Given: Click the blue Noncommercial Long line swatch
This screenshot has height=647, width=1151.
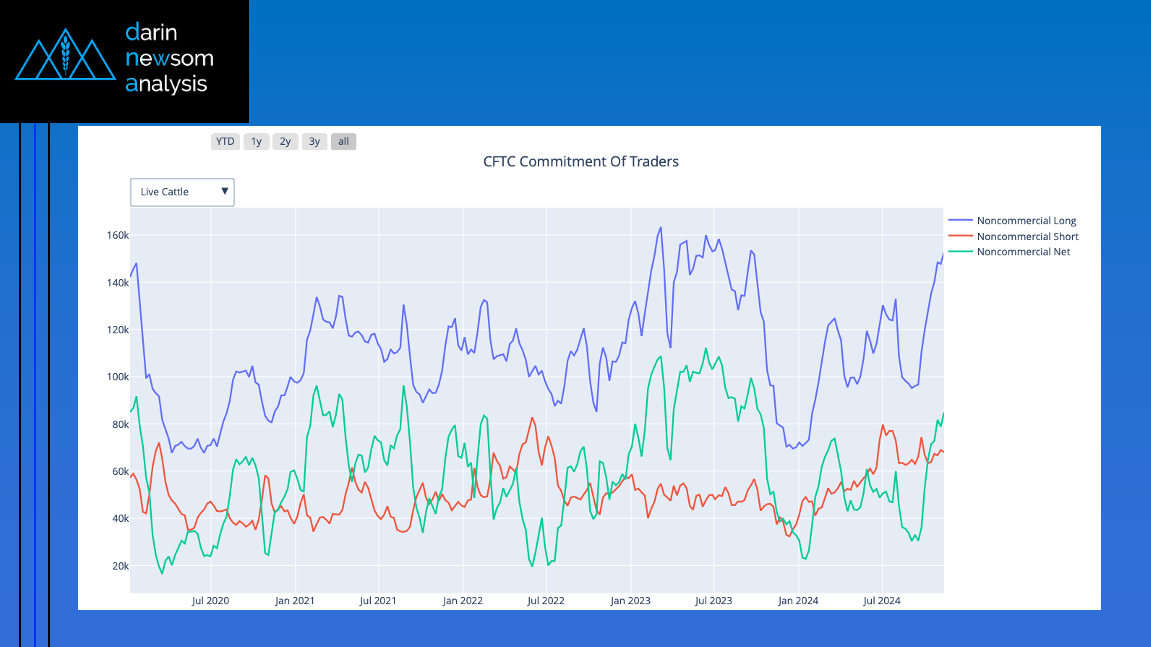Looking at the screenshot, I should (x=960, y=220).
